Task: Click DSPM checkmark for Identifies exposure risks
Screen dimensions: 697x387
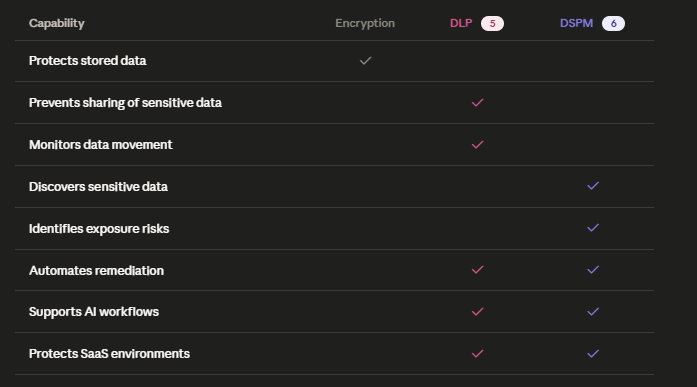Action: point(593,228)
